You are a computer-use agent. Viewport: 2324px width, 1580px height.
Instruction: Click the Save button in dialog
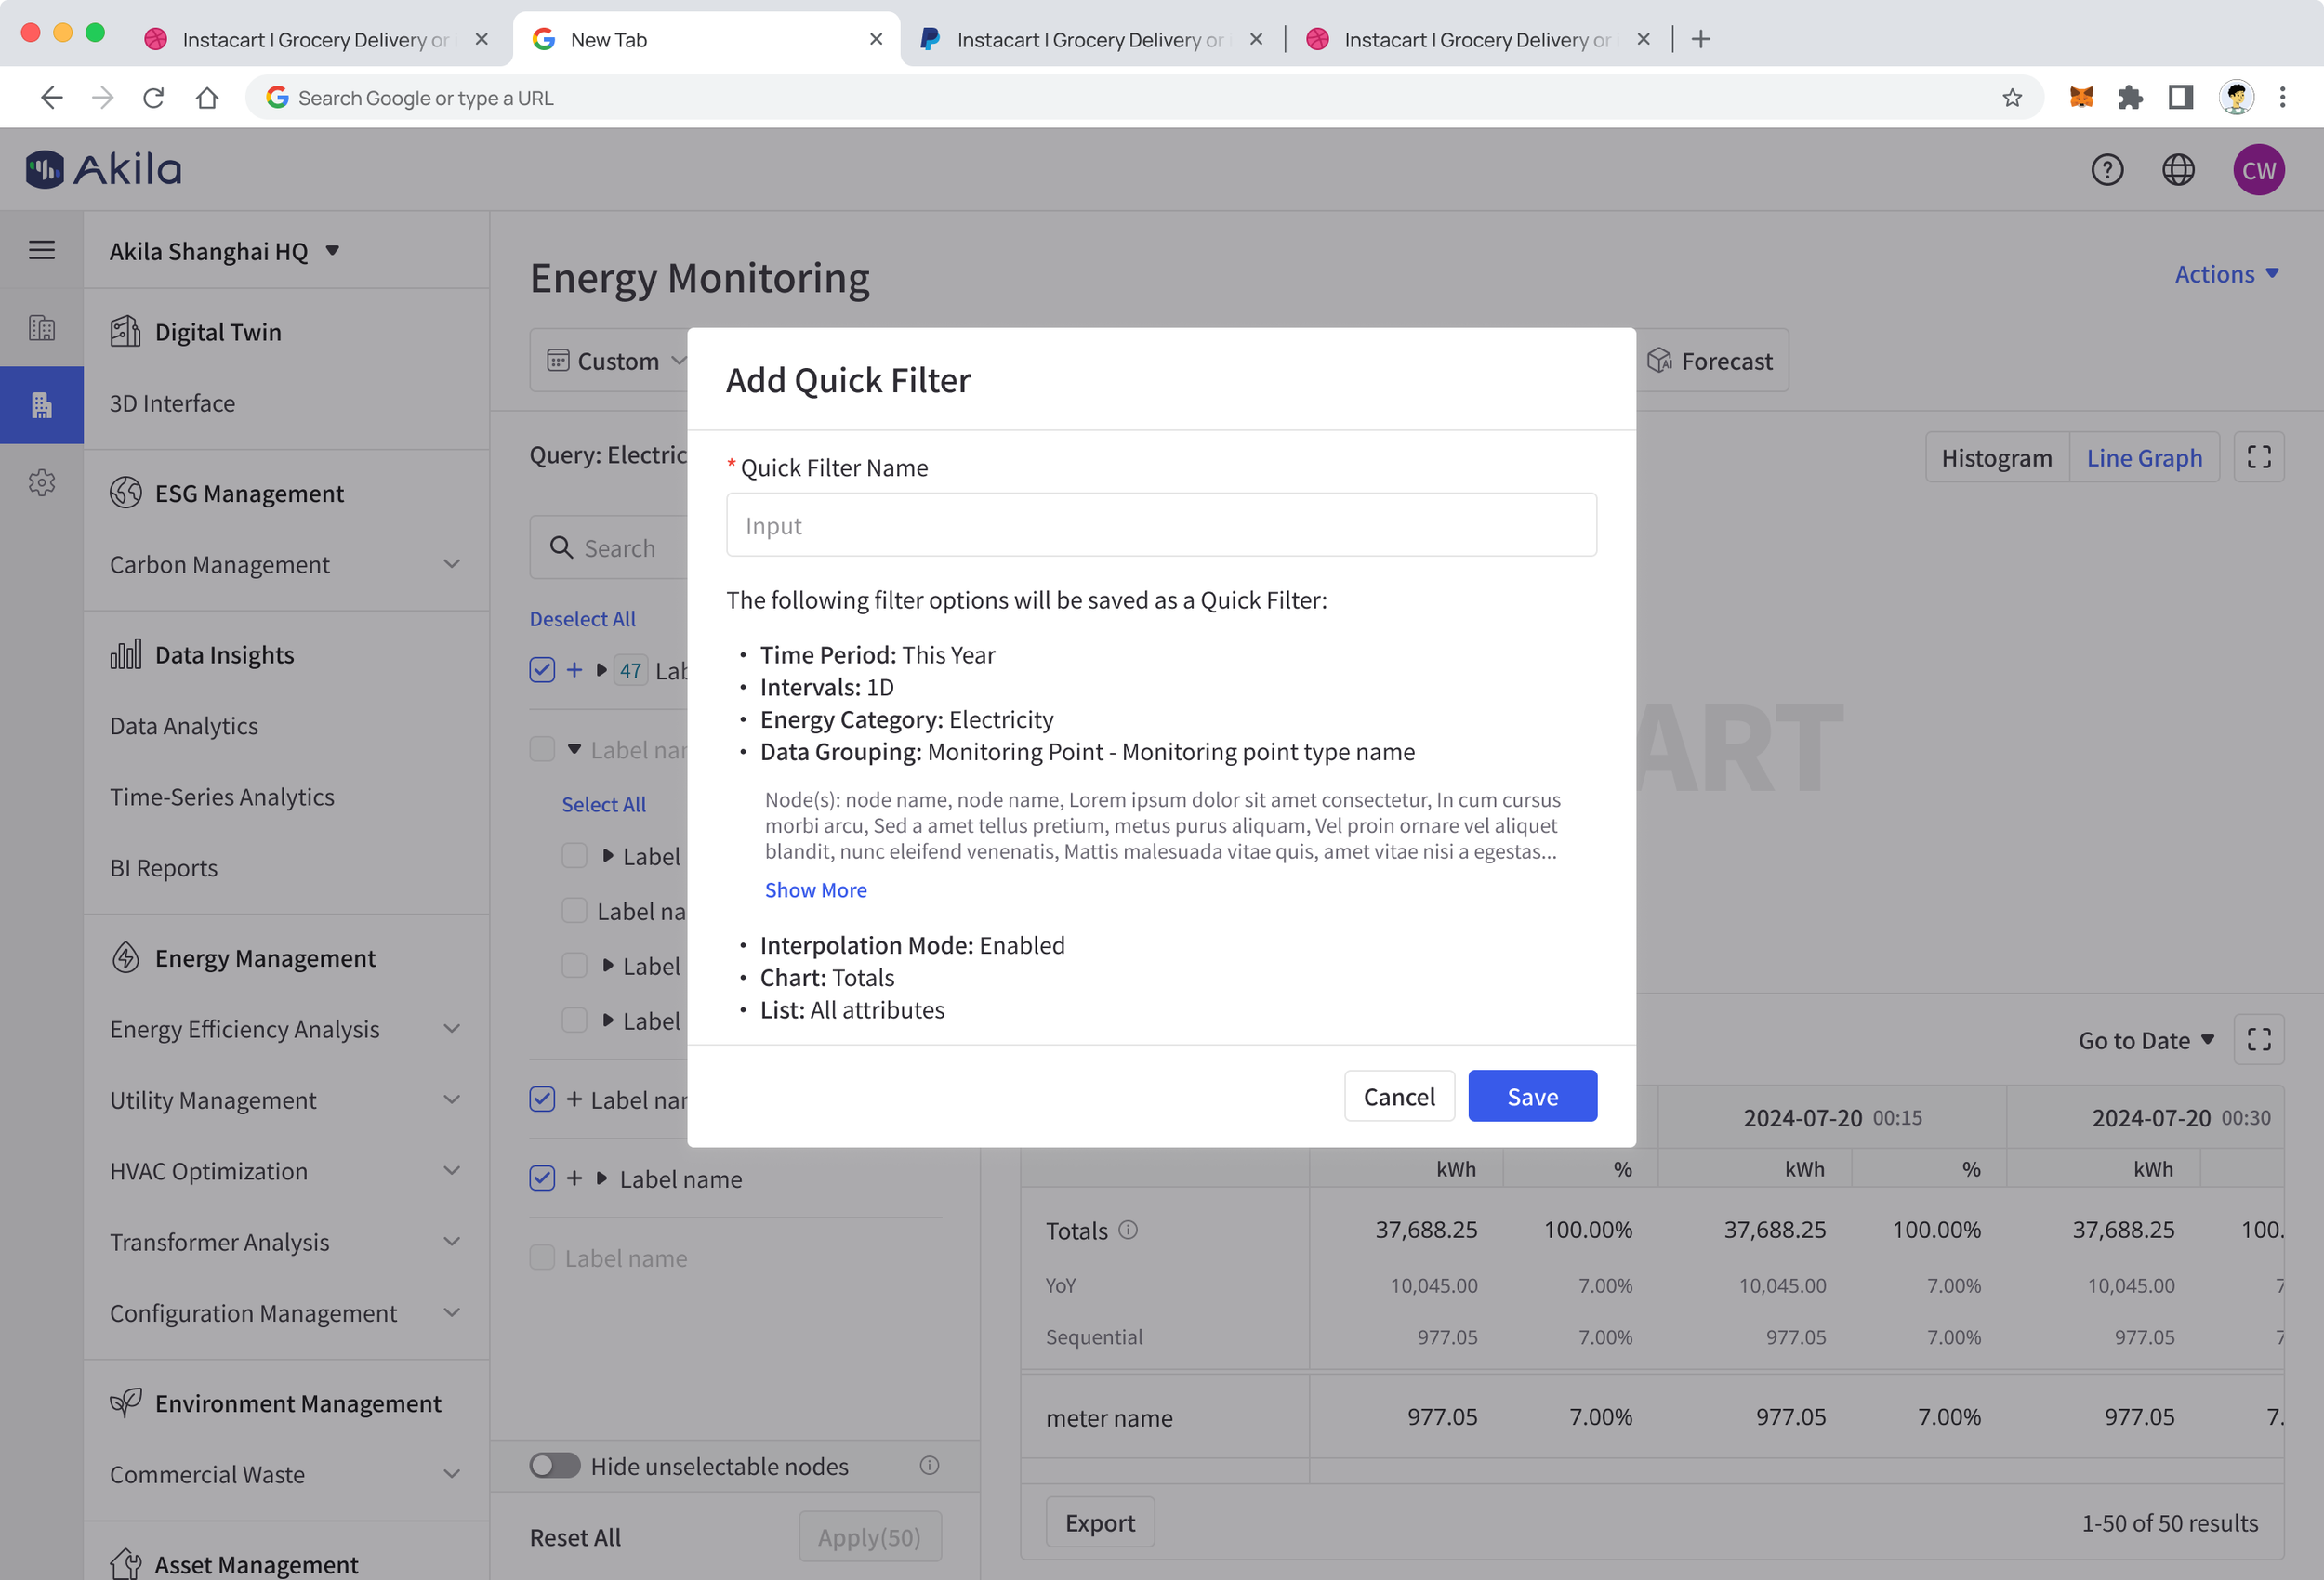1532,1097
